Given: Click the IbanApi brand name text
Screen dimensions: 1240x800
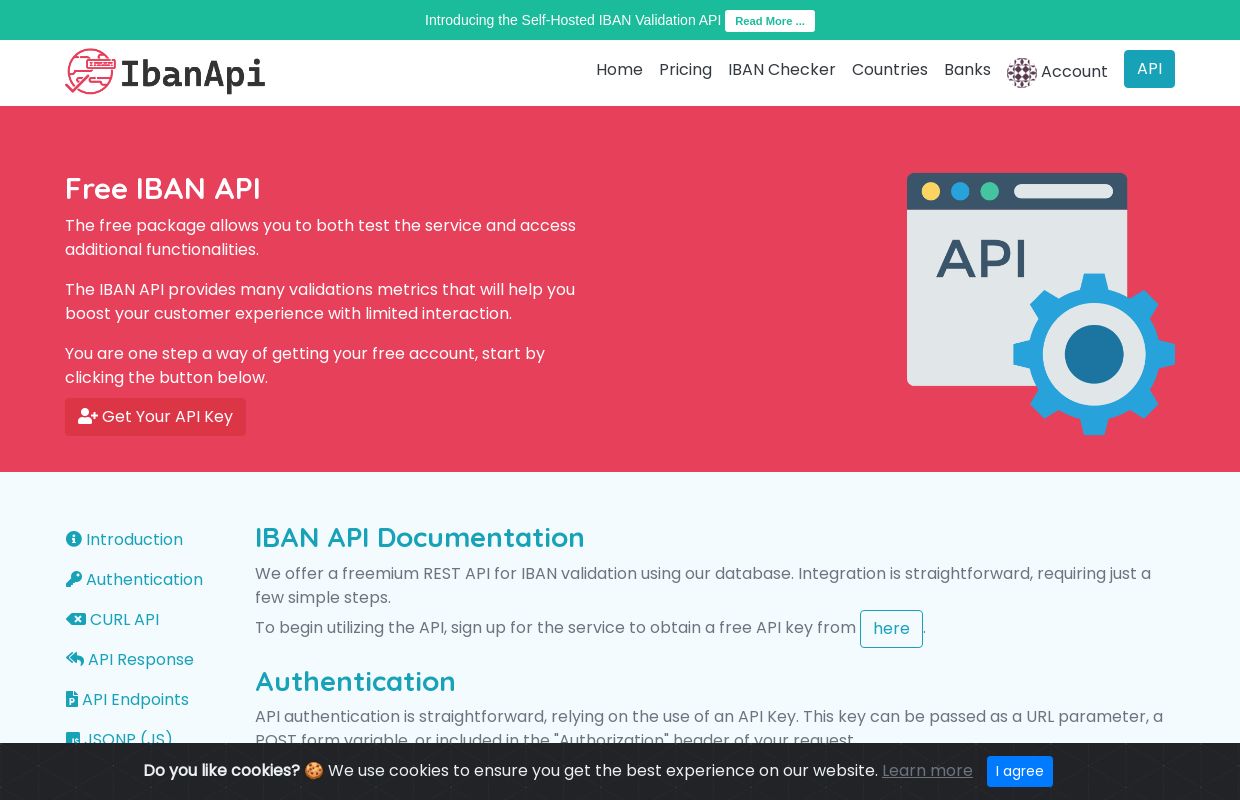Looking at the screenshot, I should (x=193, y=74).
